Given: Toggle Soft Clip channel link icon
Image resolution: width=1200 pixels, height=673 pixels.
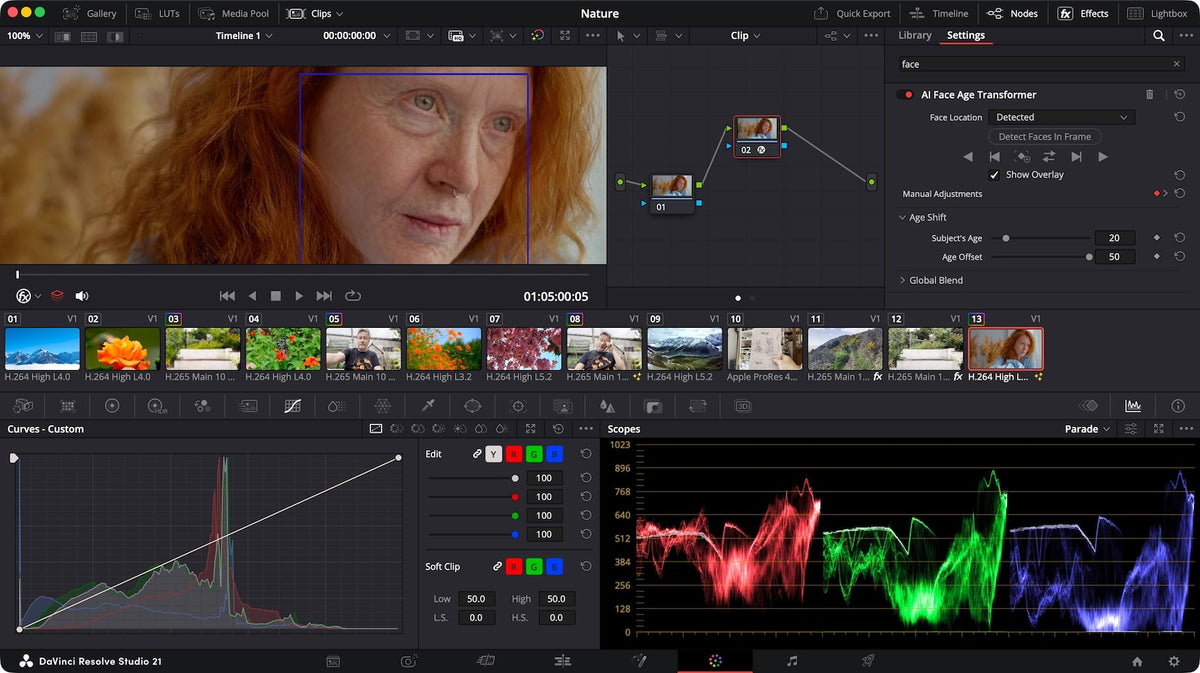Looking at the screenshot, I should click(x=497, y=566).
